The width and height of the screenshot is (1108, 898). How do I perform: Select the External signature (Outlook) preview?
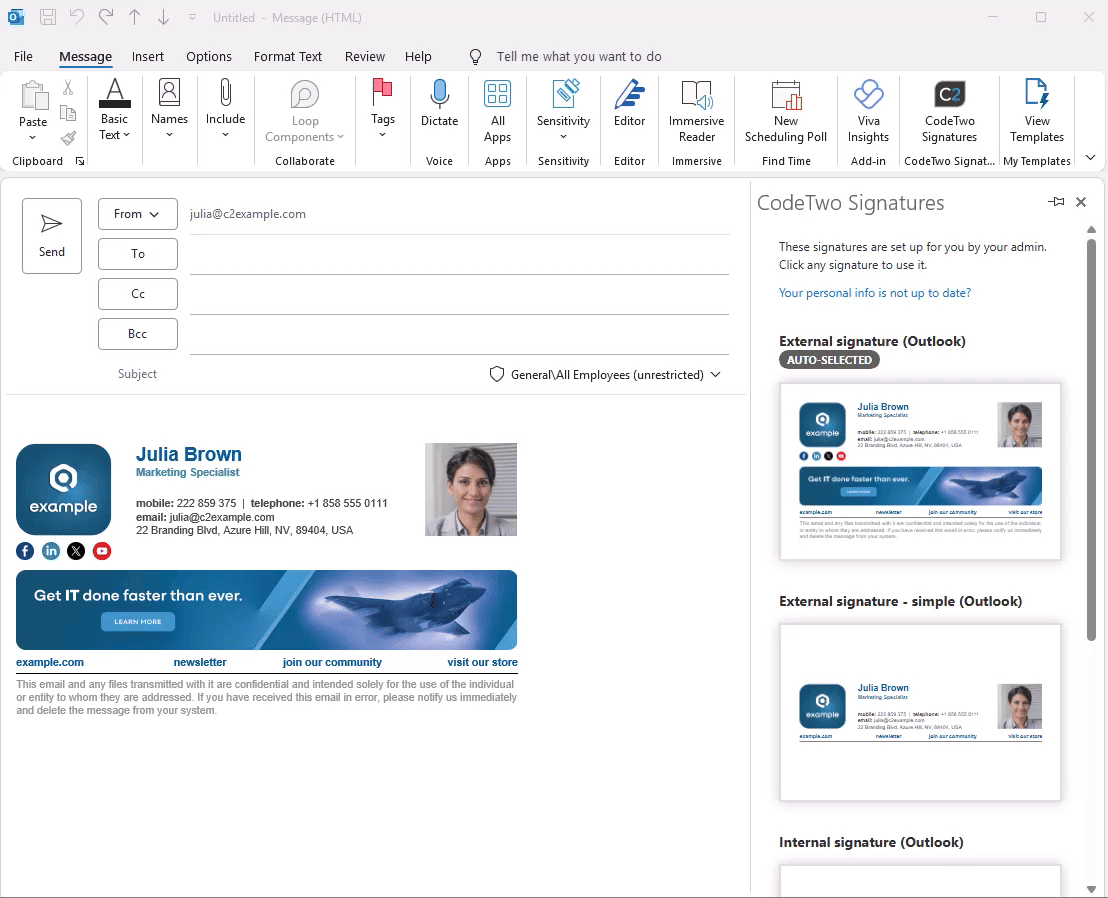920,471
